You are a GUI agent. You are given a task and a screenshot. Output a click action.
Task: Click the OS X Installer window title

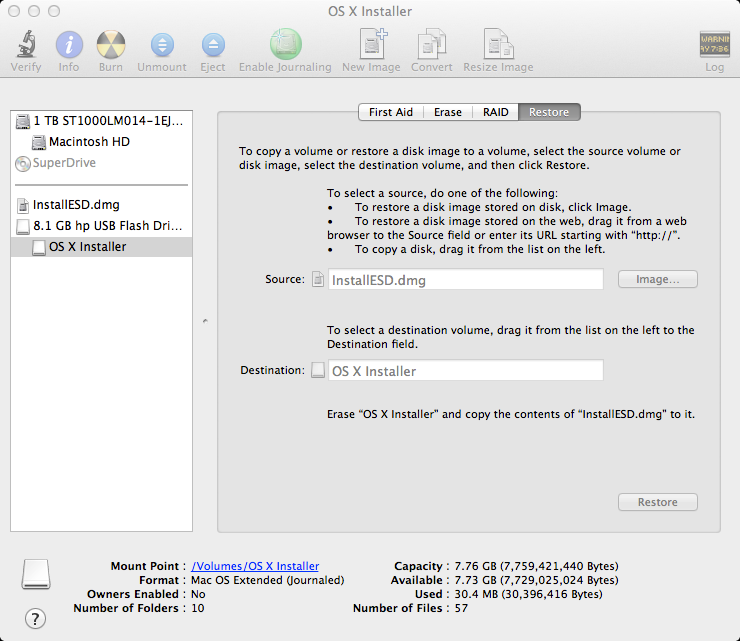tap(370, 11)
